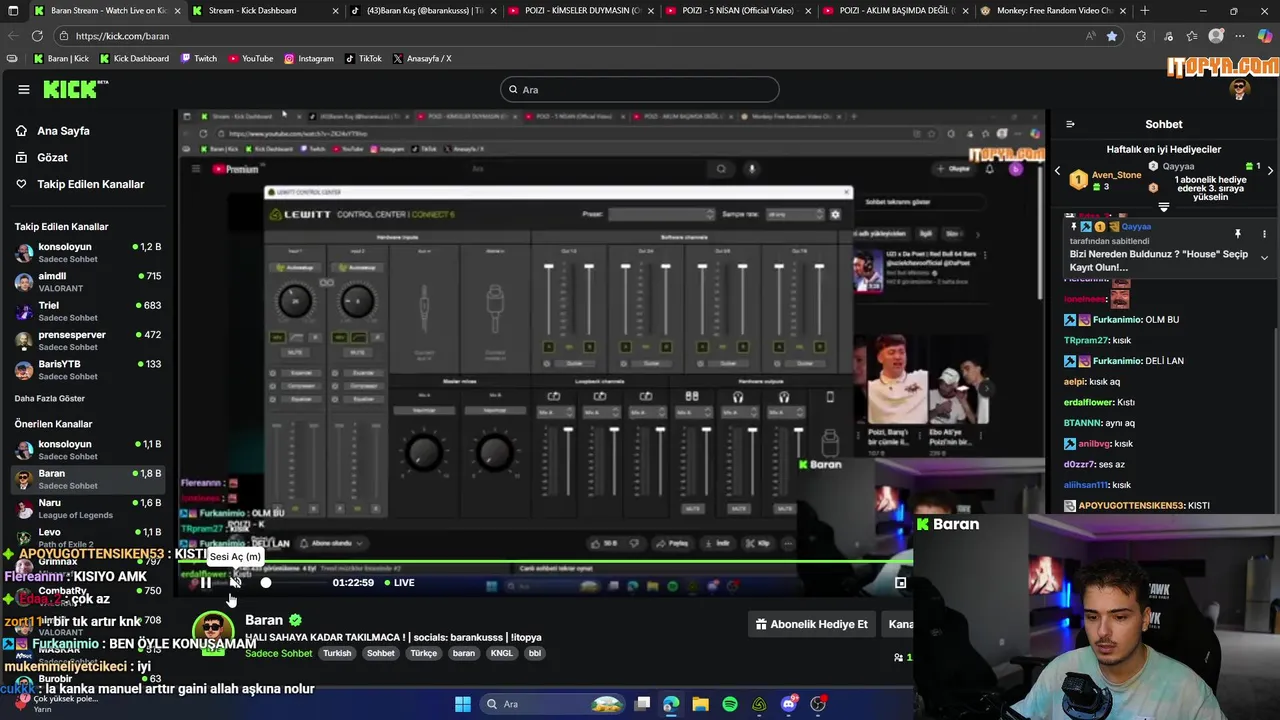
Task: Pause the live stream playback
Action: click(x=205, y=583)
